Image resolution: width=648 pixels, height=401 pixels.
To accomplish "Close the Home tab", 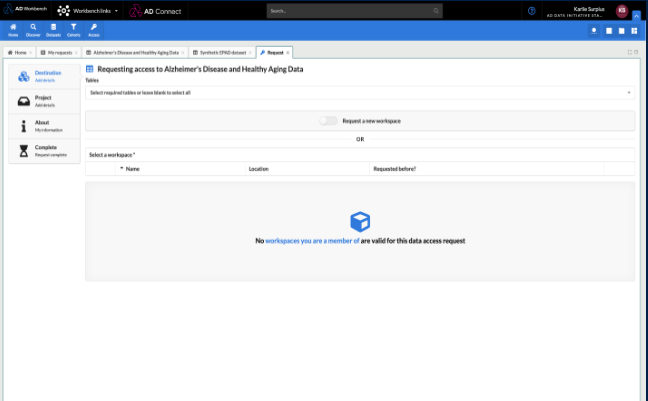I will [31, 53].
